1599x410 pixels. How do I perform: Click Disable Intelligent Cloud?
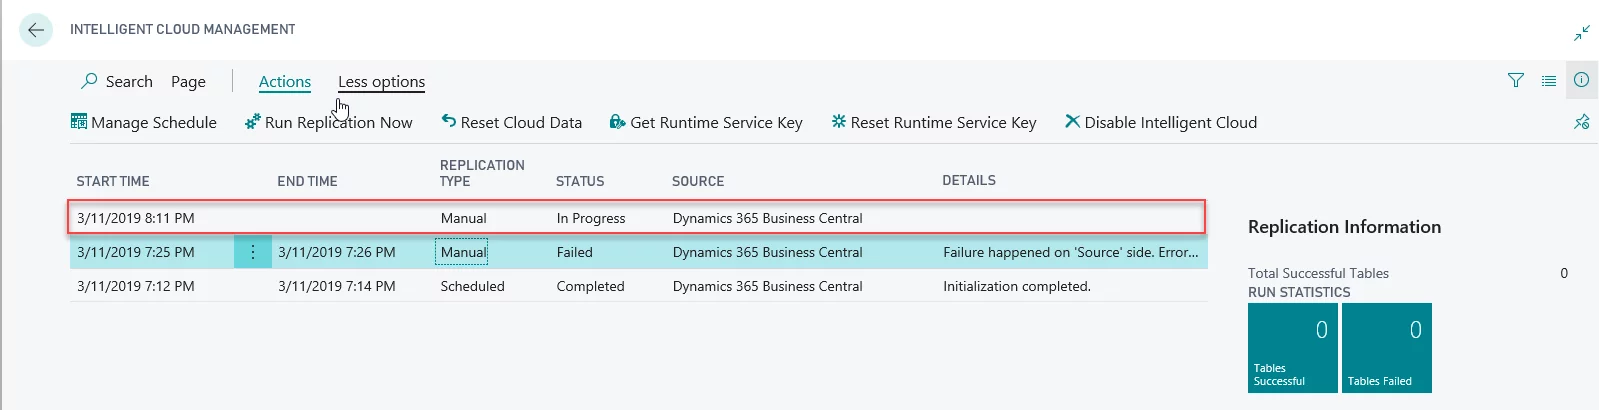pyautogui.click(x=1161, y=122)
